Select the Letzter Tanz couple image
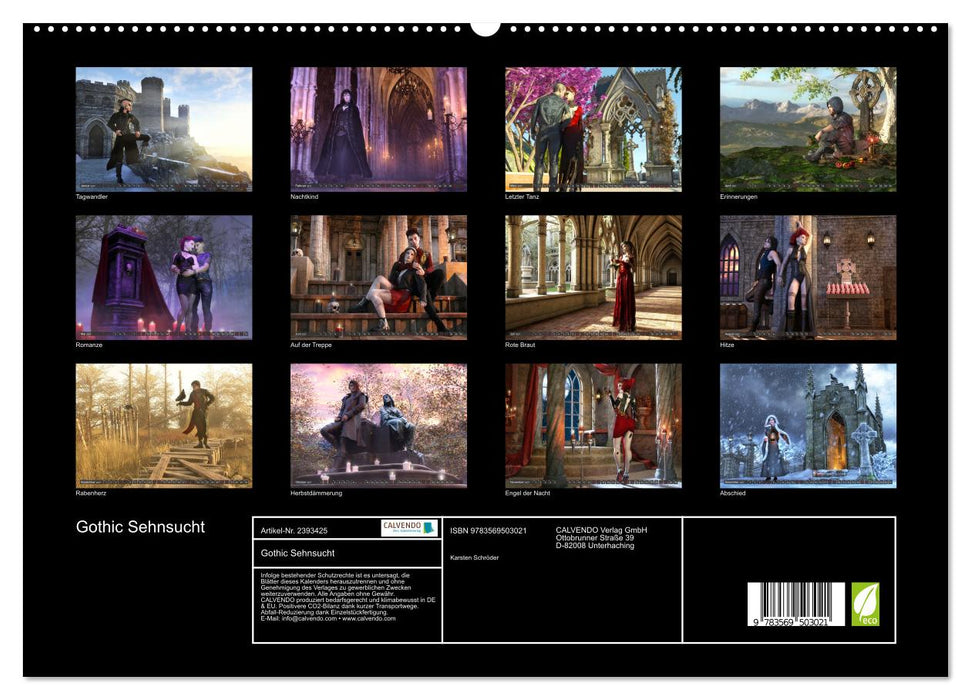 pos(593,129)
